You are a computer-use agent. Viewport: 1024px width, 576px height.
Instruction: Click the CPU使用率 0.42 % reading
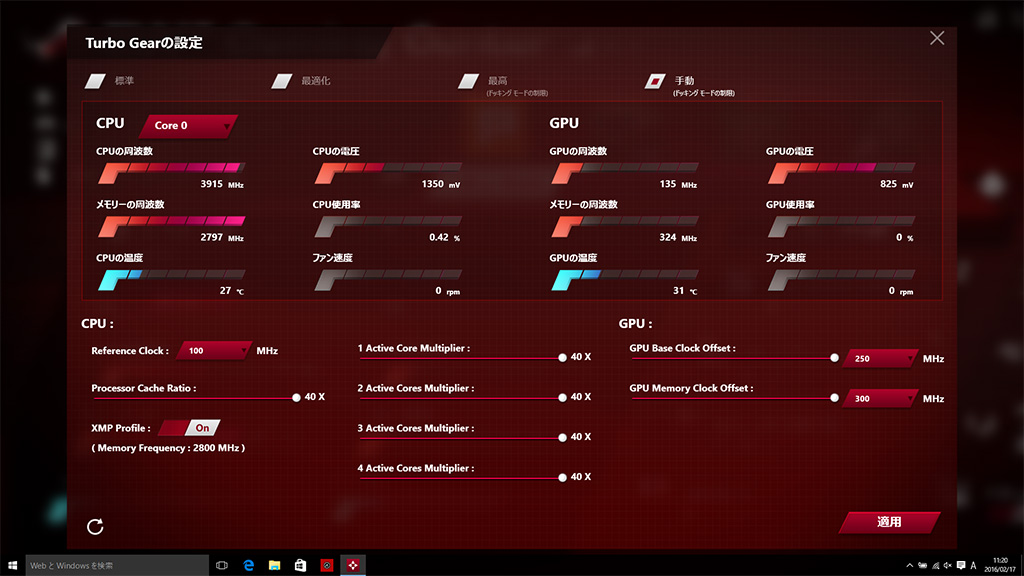point(445,237)
